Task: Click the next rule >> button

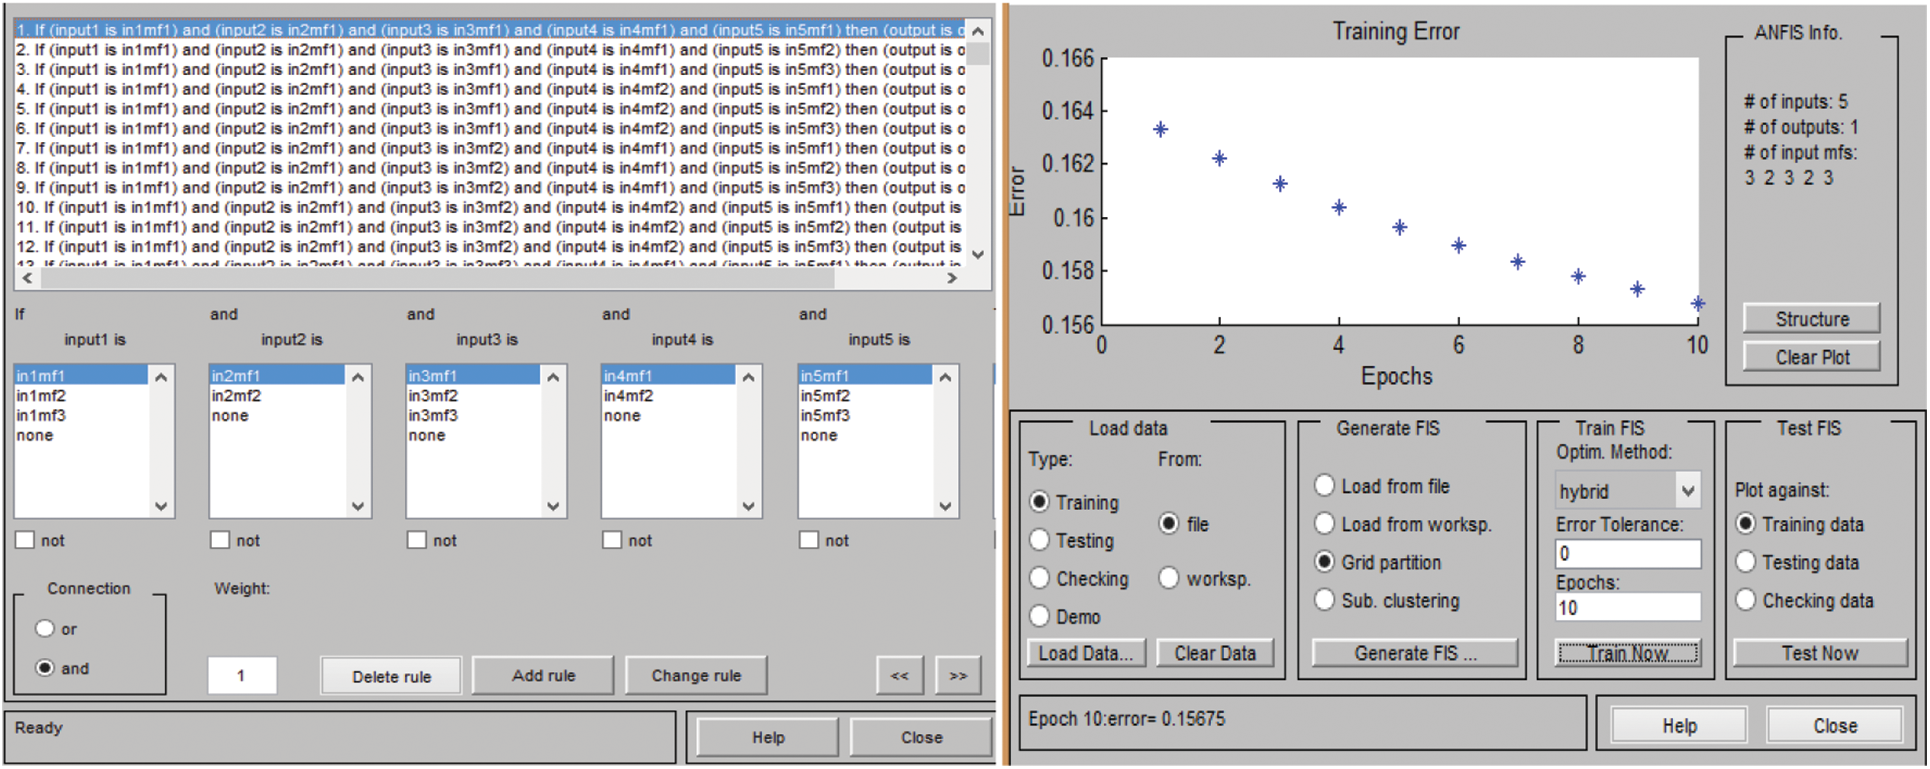Action: click(x=958, y=676)
